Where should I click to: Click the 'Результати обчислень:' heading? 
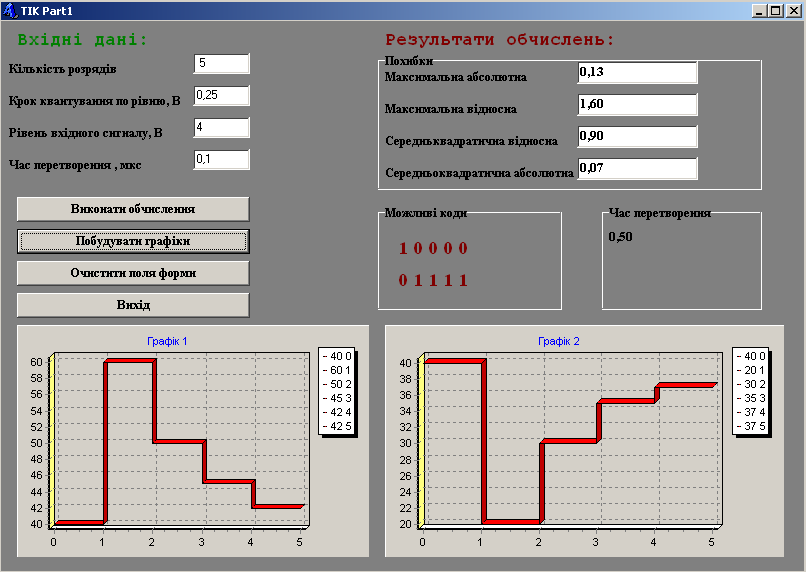[x=500, y=40]
